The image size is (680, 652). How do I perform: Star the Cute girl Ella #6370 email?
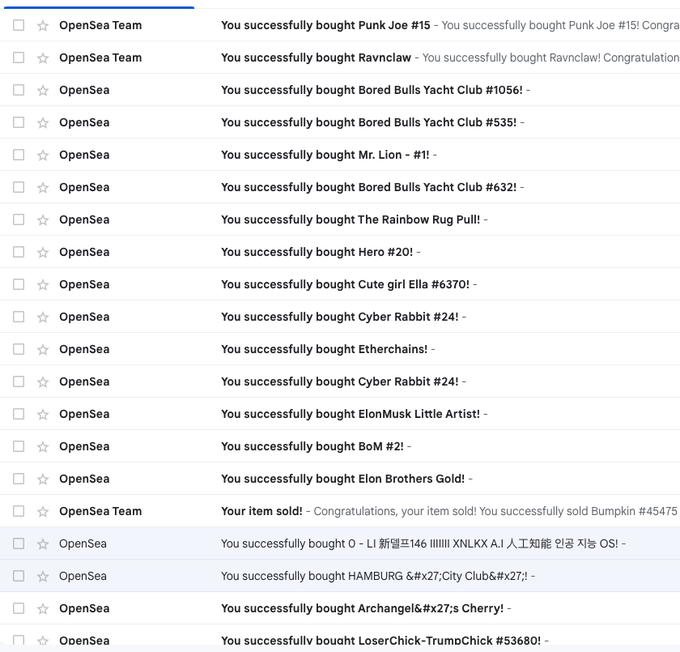point(42,285)
